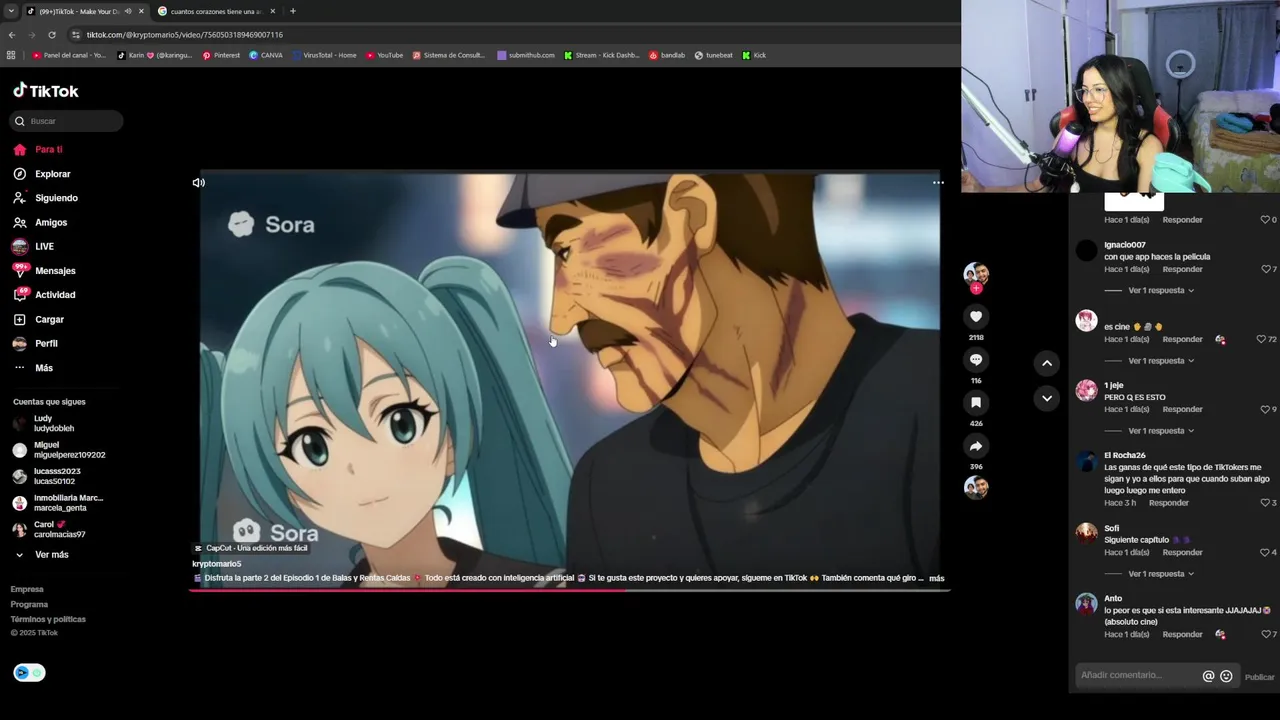Save the video with the bookmark icon
This screenshot has width=1280, height=720.
(976, 403)
